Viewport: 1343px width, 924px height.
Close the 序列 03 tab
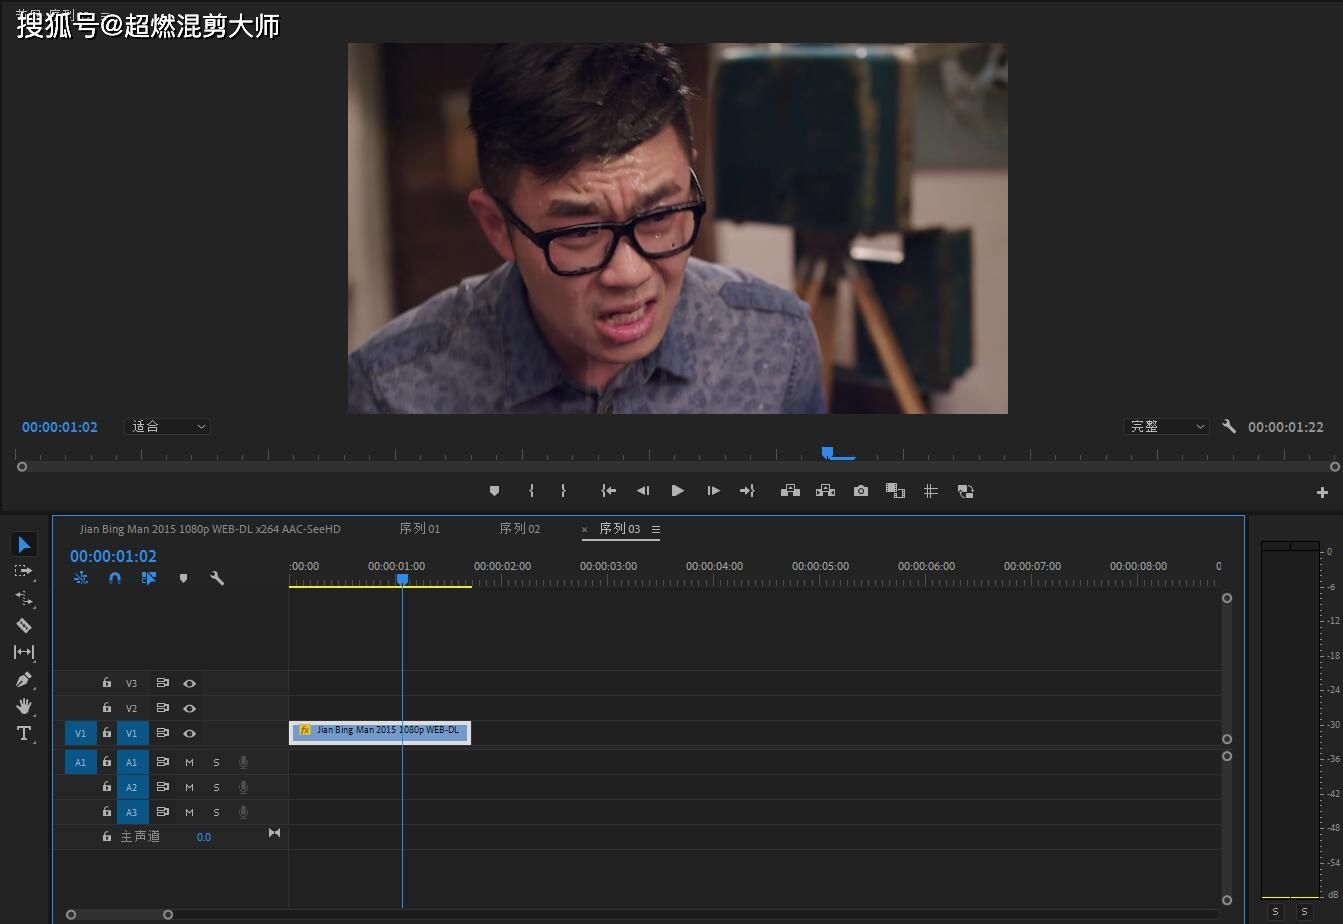click(x=585, y=530)
